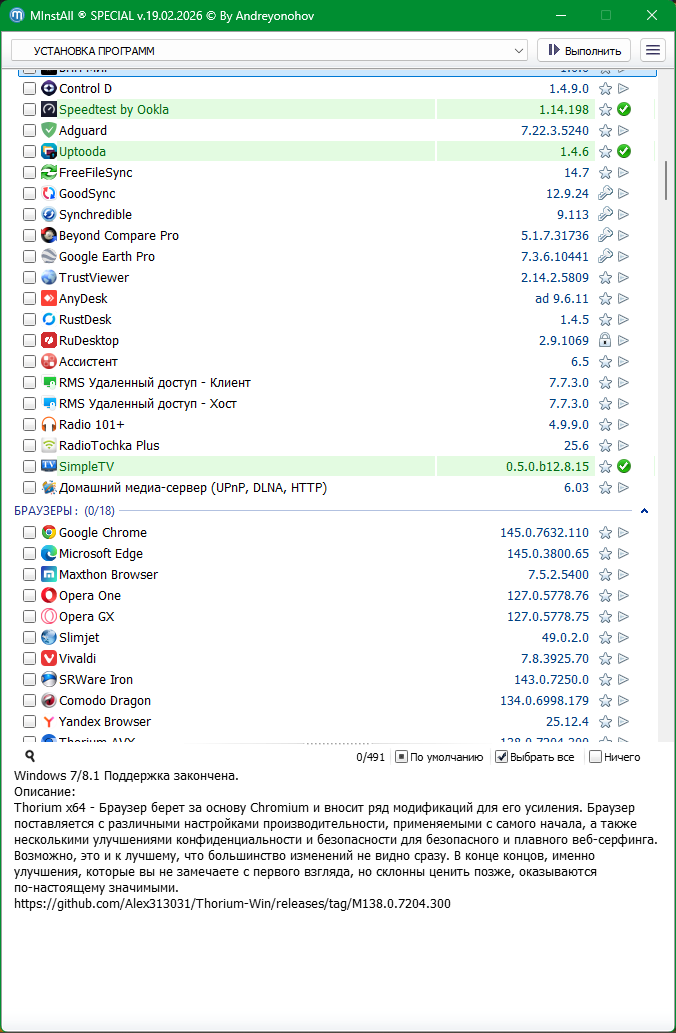Screen dimensions: 676x1033
Task: Click the lock icon in the RuDesktop row
Action: pos(605,341)
